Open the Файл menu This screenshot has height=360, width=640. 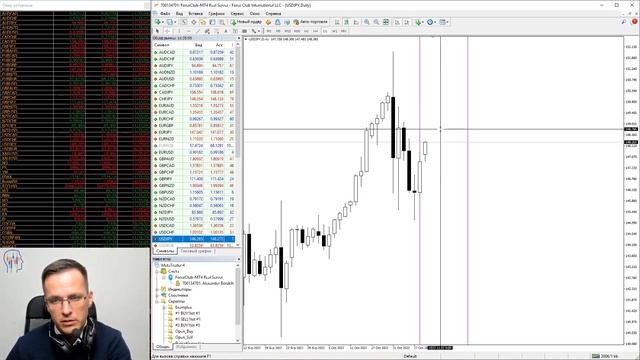pos(165,13)
